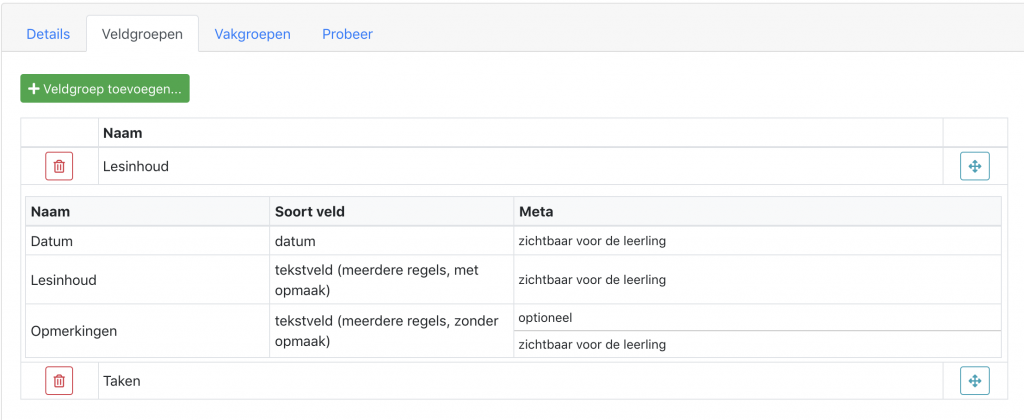Delete the Taken field group

coord(59,381)
